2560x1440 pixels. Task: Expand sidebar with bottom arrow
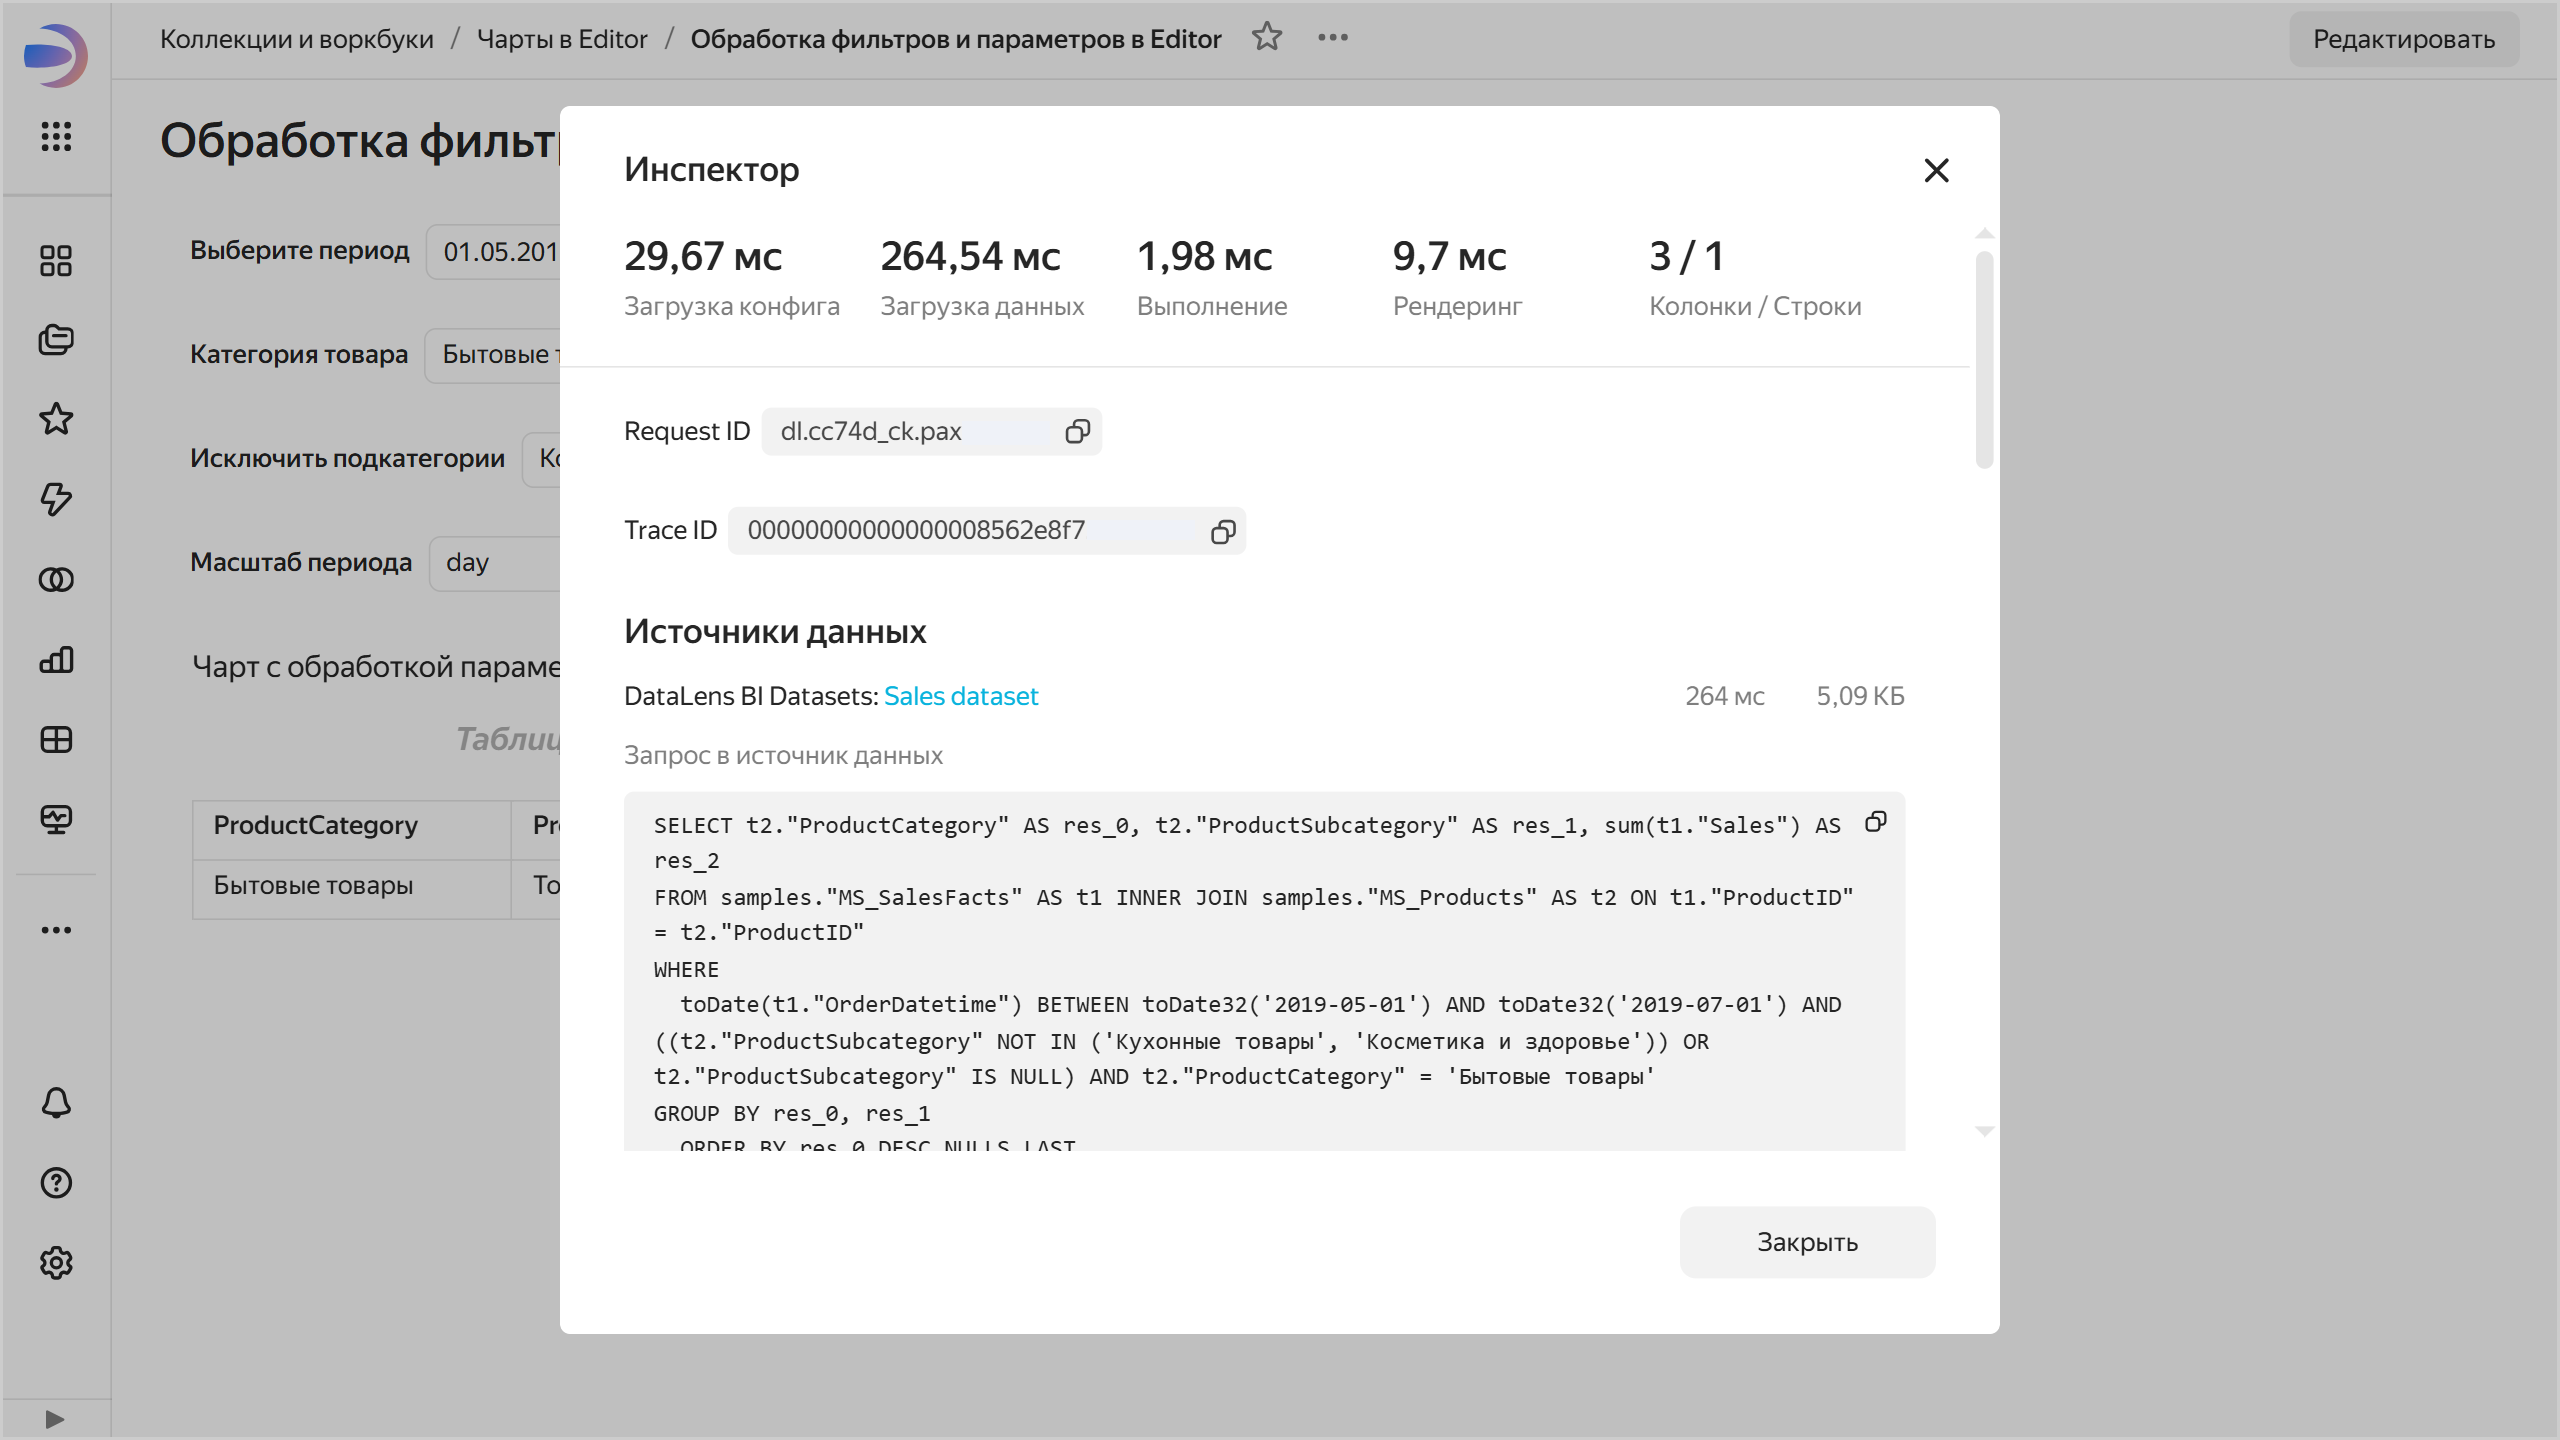click(55, 1418)
